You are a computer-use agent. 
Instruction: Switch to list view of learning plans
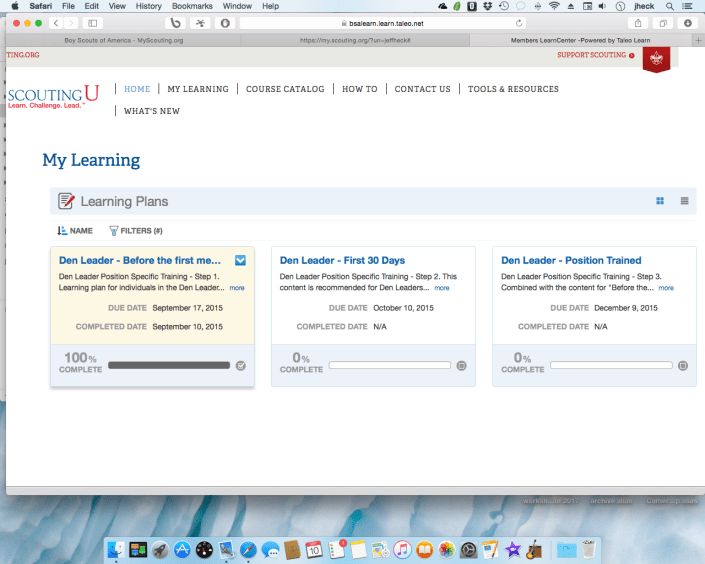684,201
